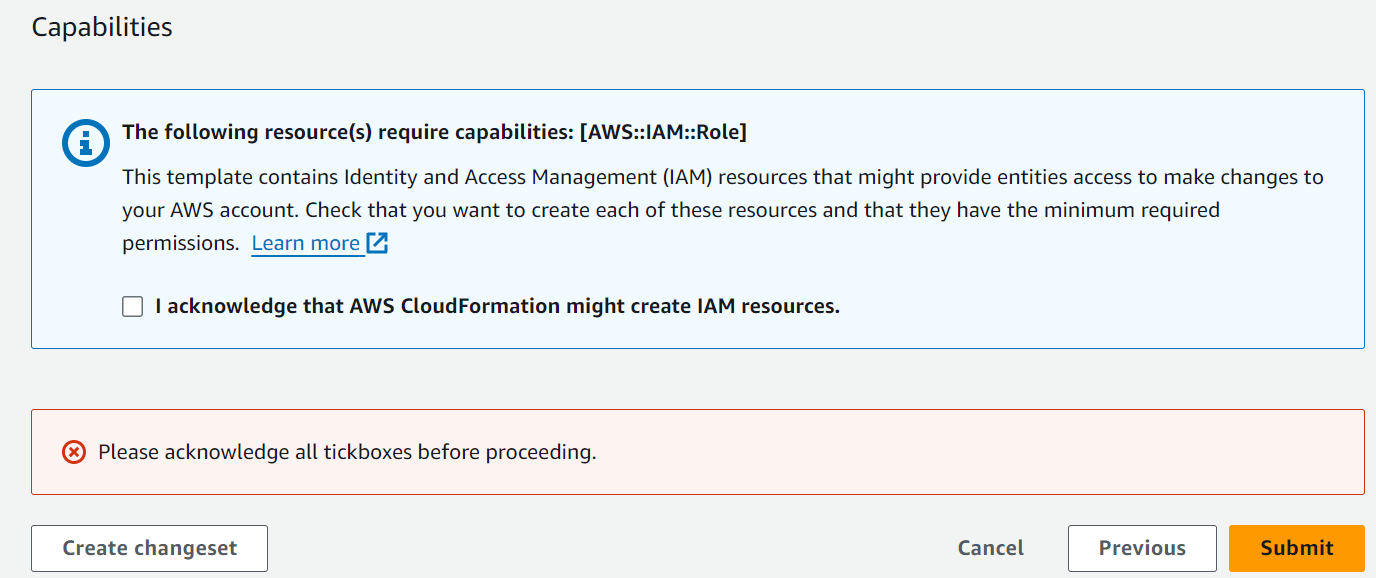The image size is (1376, 578).
Task: Cancel the stack creation
Action: coord(990,548)
